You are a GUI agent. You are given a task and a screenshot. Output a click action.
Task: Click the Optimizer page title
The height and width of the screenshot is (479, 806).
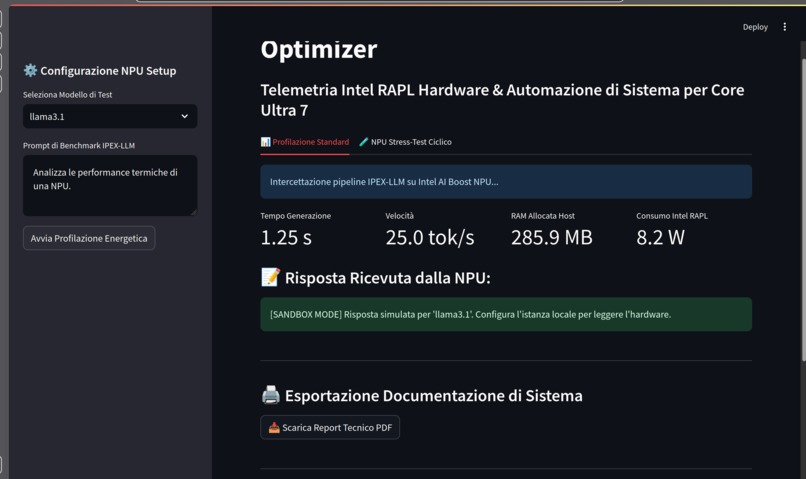point(319,50)
